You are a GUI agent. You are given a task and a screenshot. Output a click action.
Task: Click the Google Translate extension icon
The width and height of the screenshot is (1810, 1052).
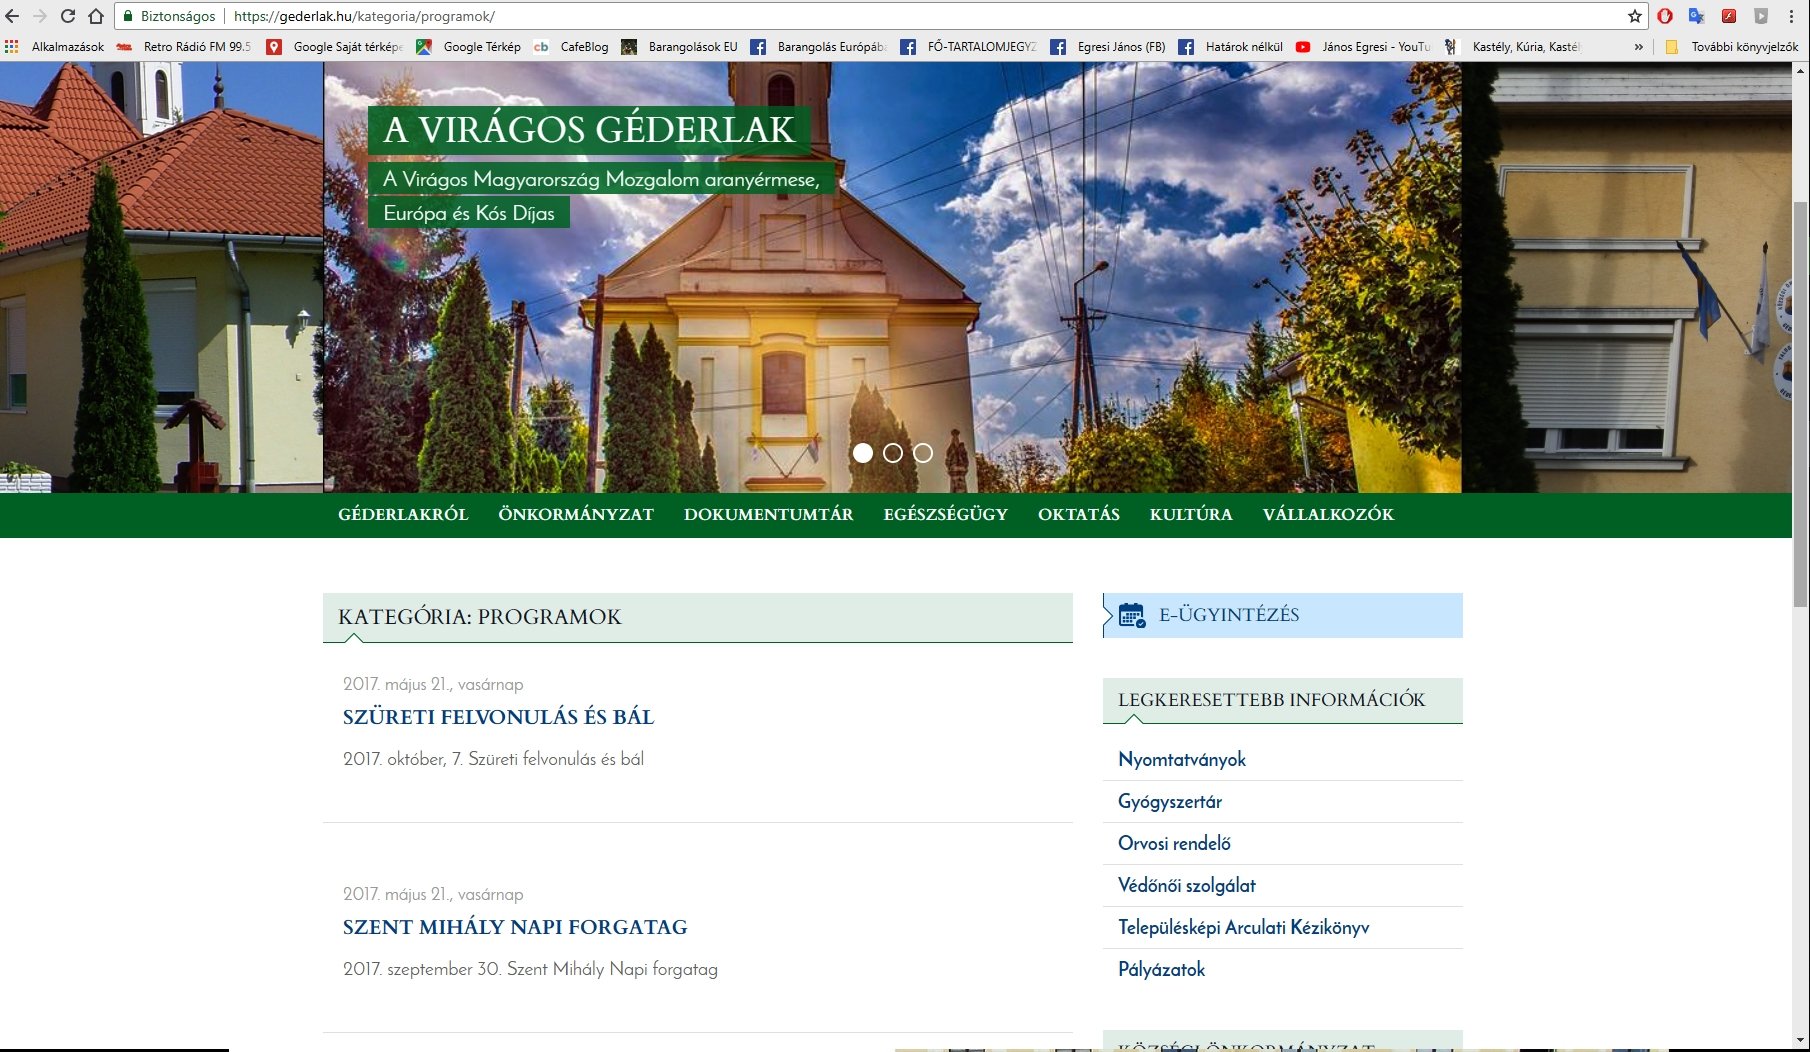pyautogui.click(x=1696, y=16)
